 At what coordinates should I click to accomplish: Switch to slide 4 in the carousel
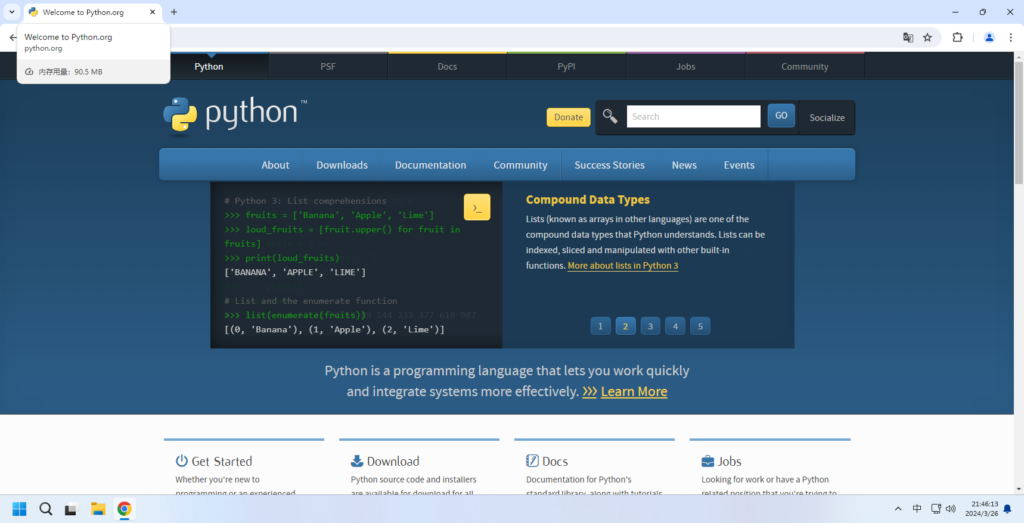[675, 326]
